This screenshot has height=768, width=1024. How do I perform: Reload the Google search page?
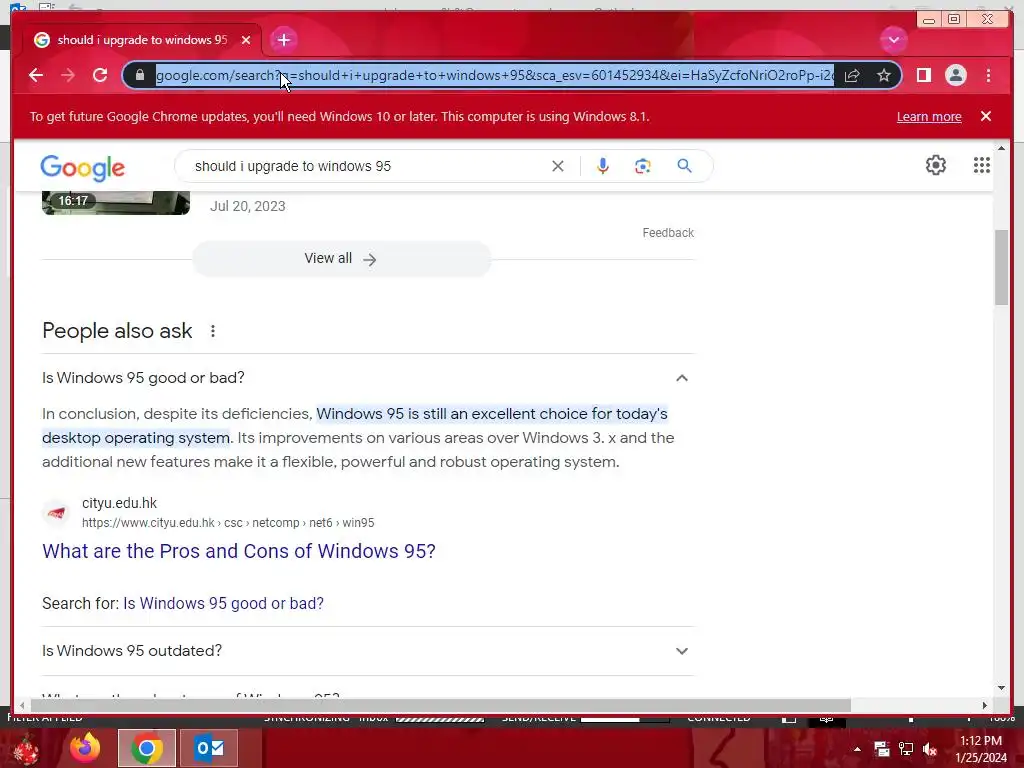[x=100, y=75]
